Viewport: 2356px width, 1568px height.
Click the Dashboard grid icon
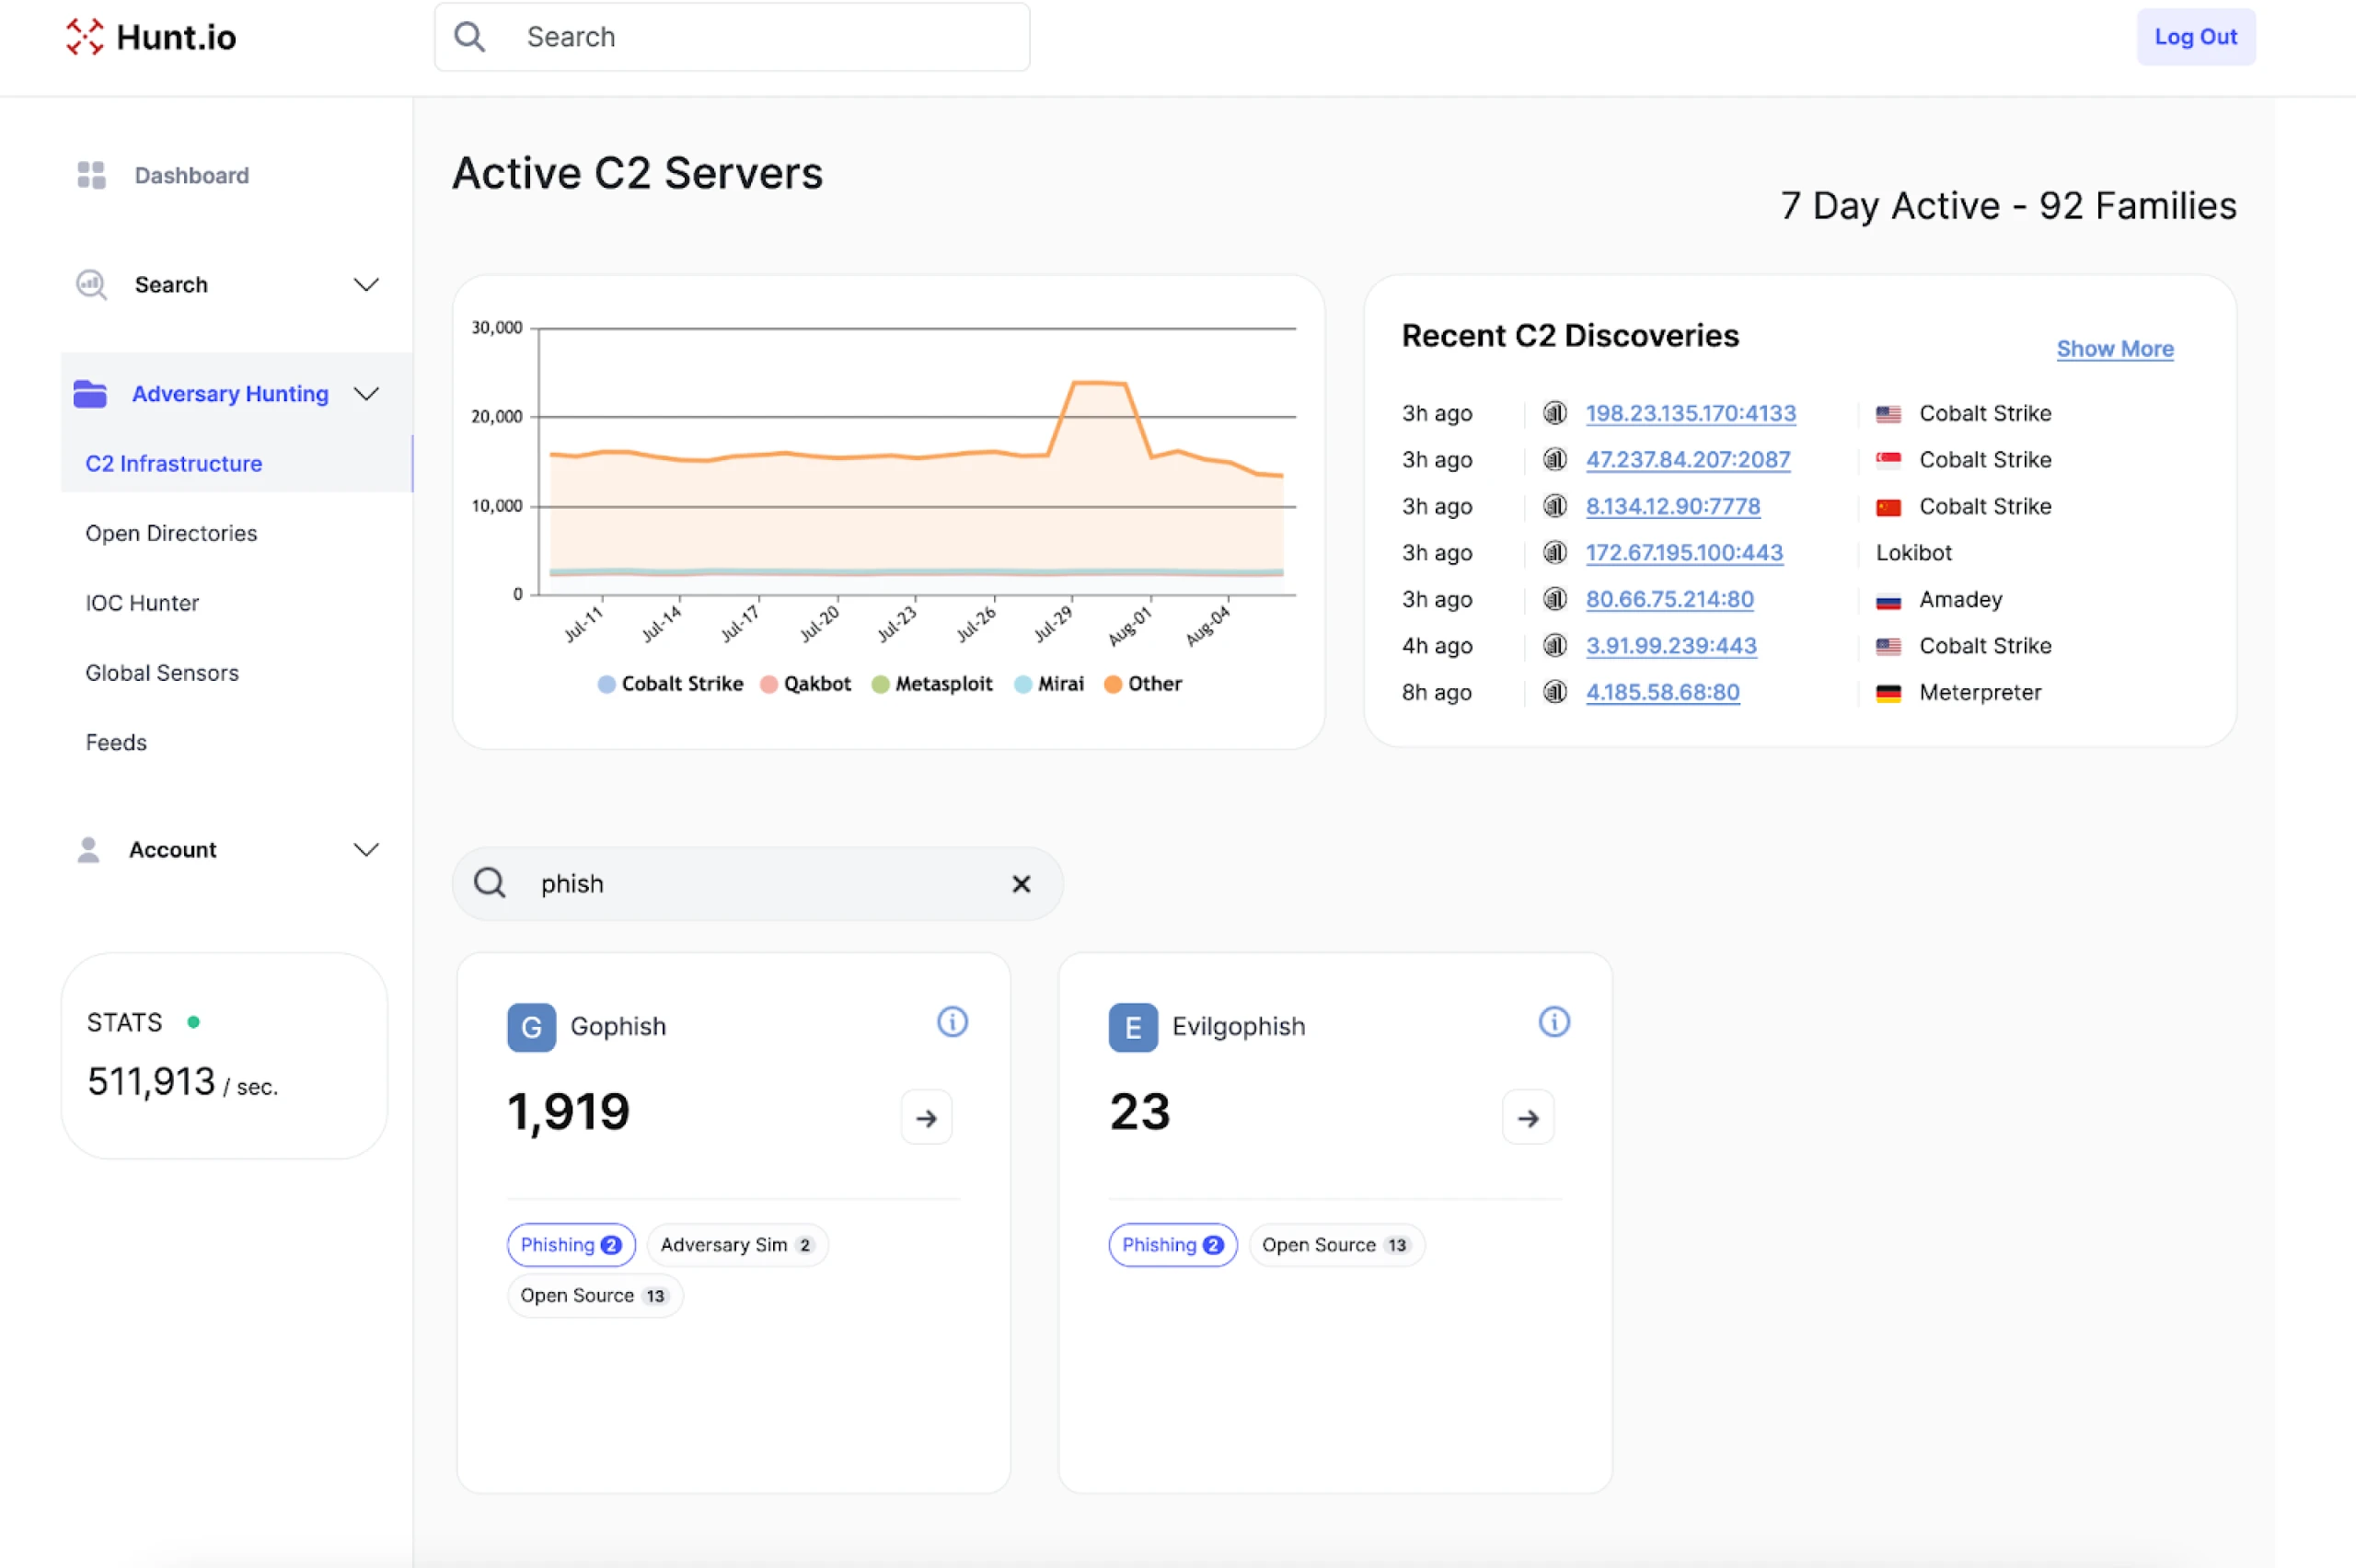(91, 175)
